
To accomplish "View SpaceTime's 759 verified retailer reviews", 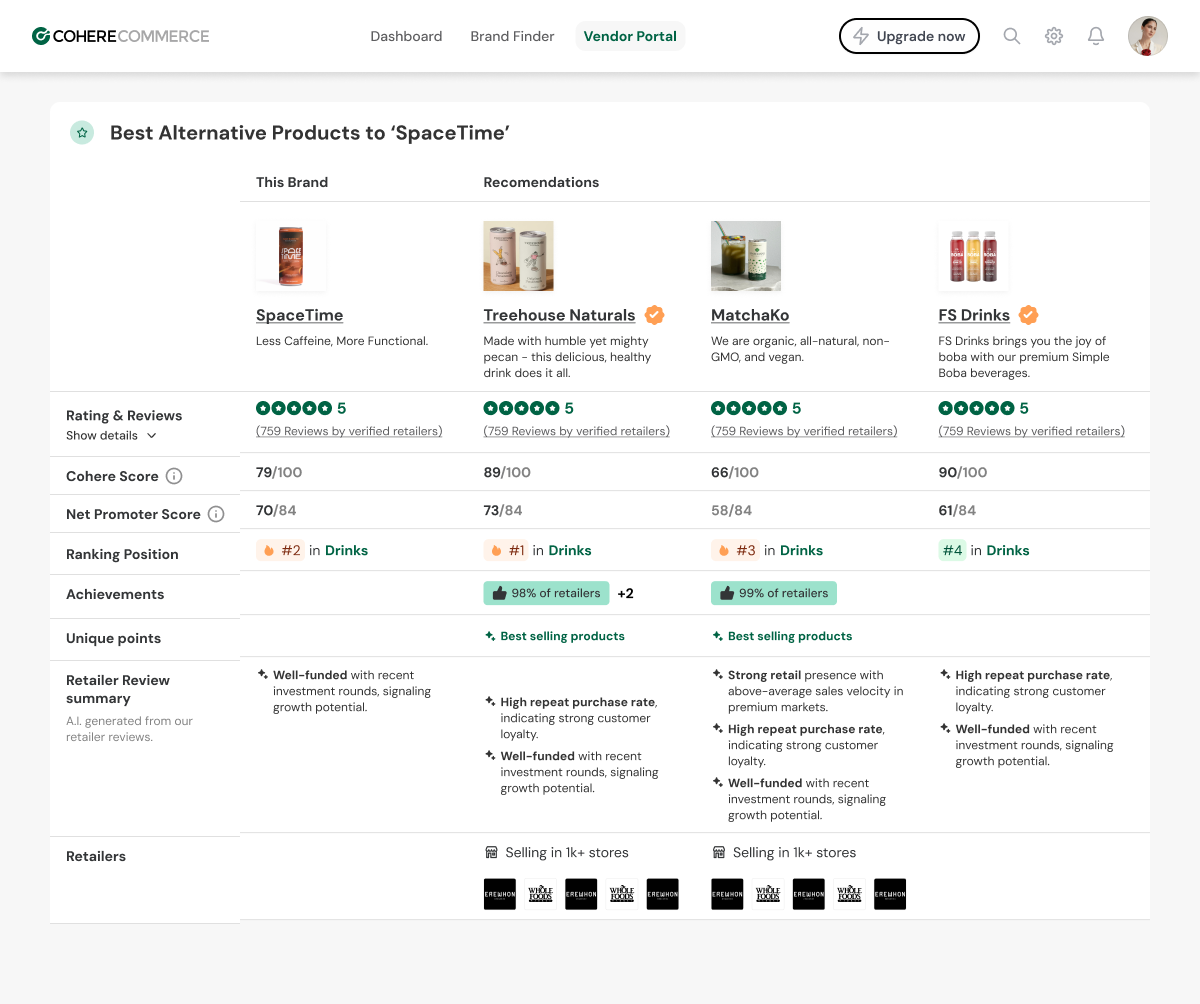I will click(x=349, y=431).
